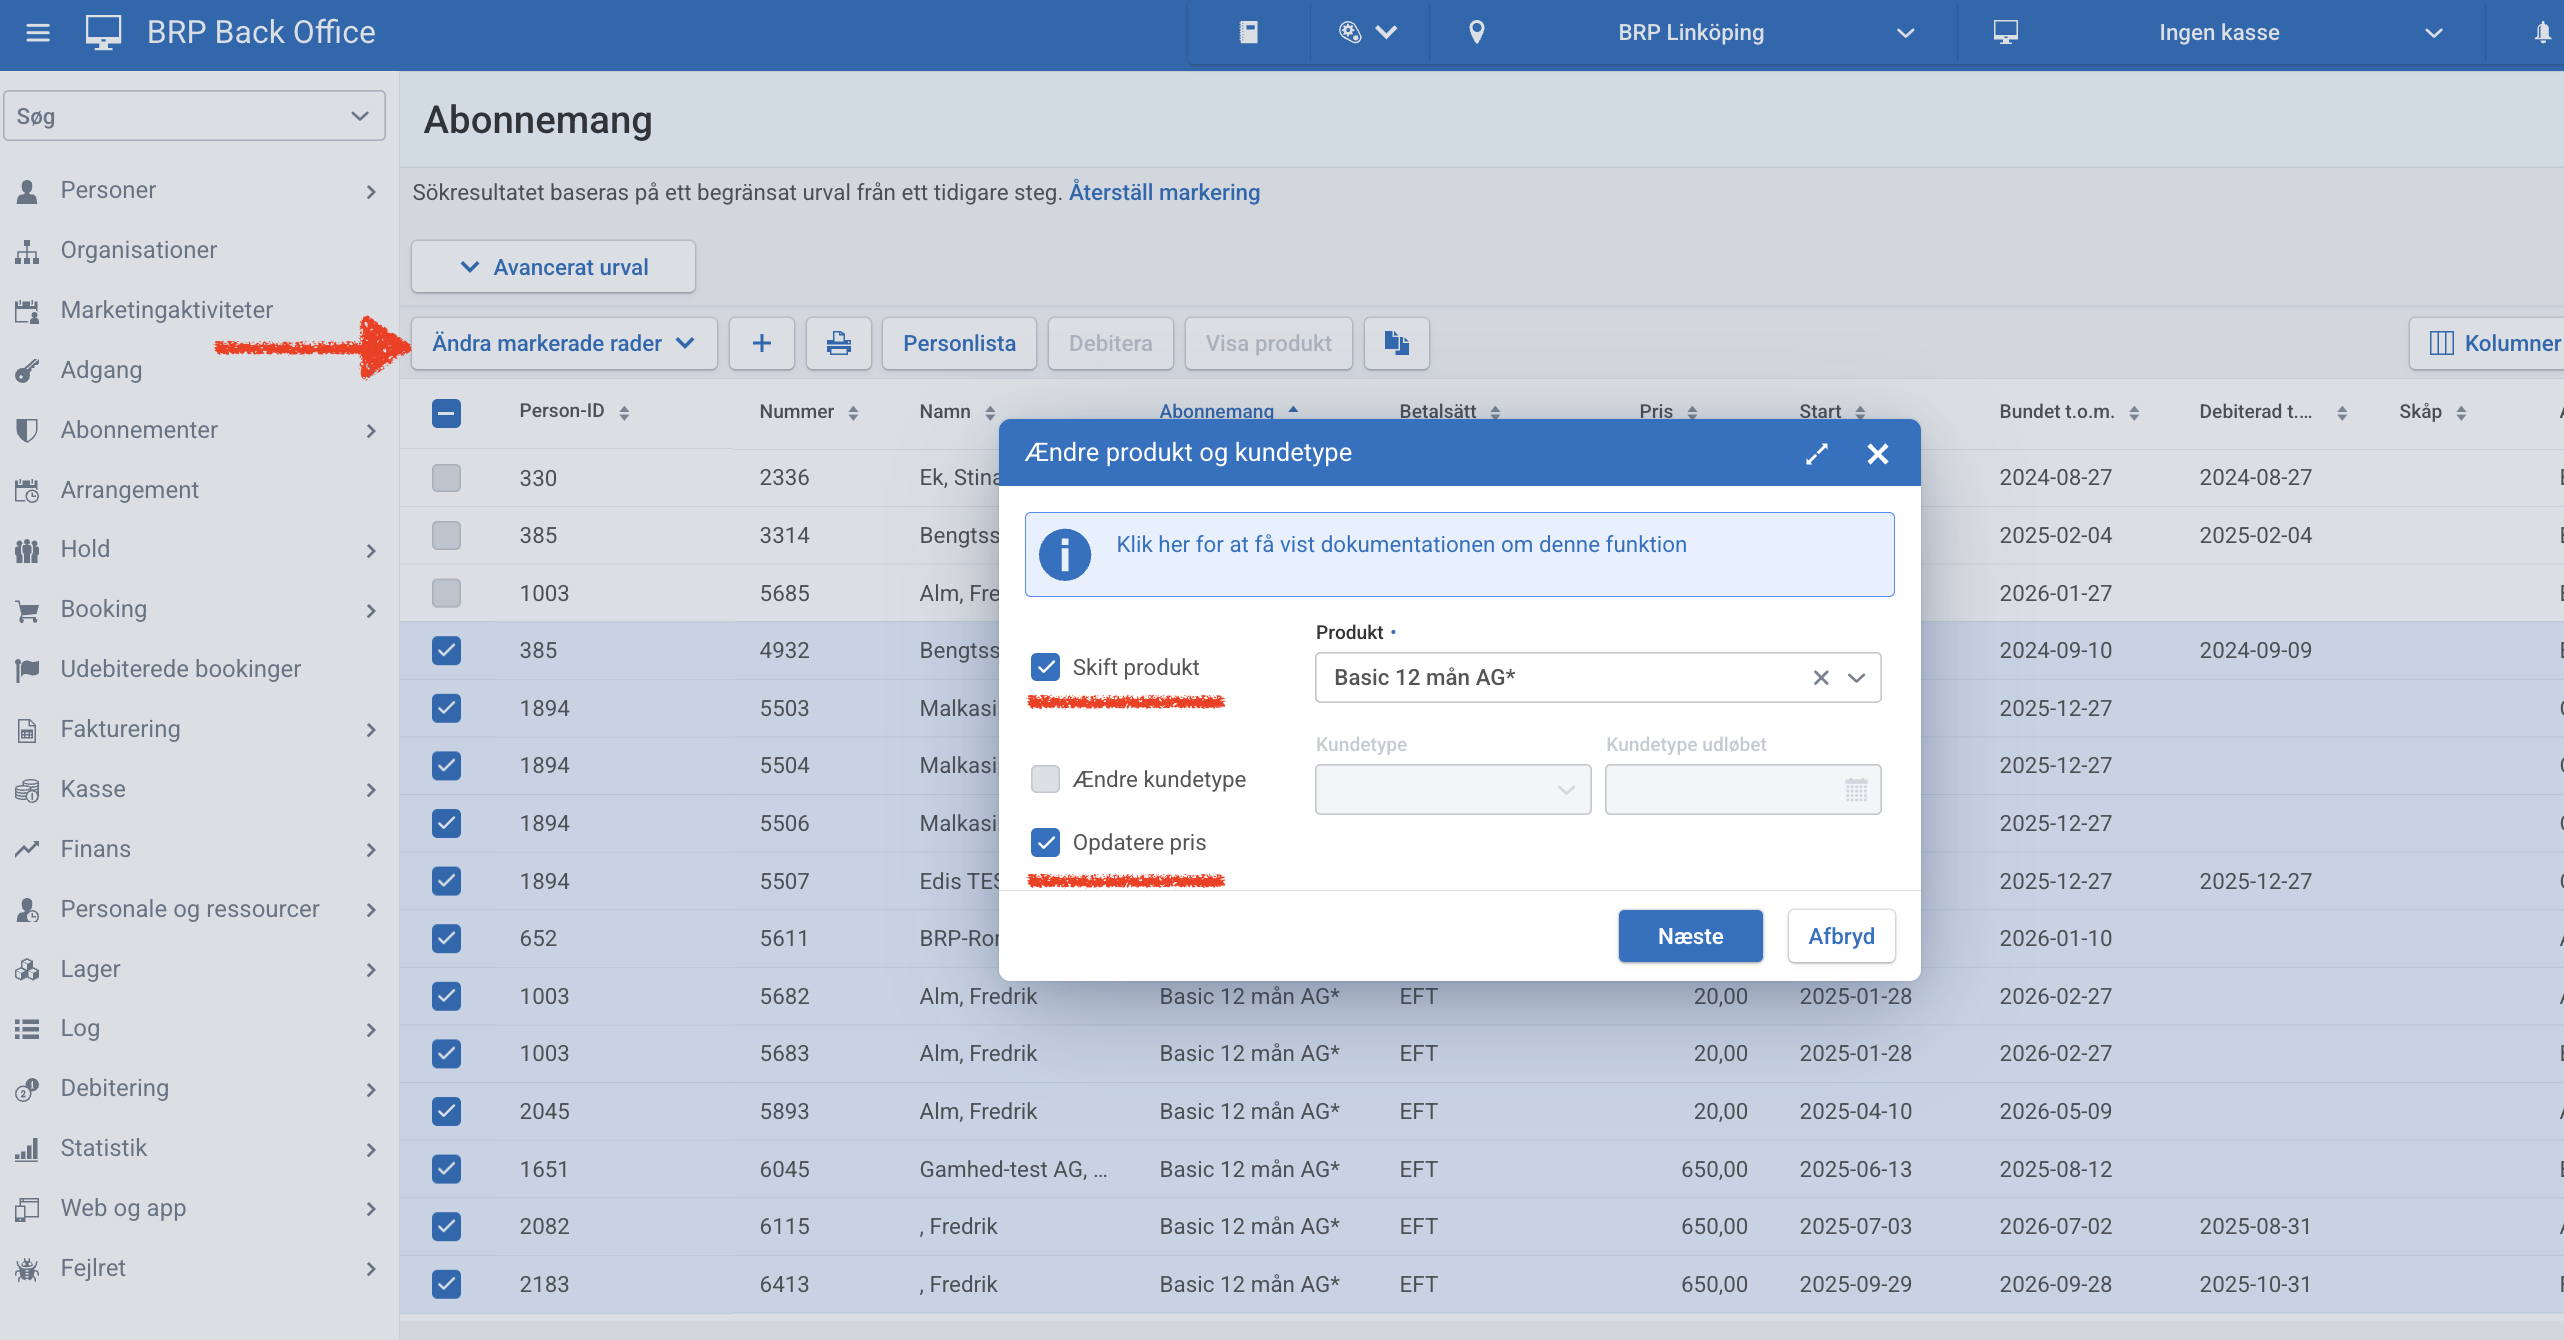Enable the Ændre kundetype checkbox

pyautogui.click(x=1045, y=779)
